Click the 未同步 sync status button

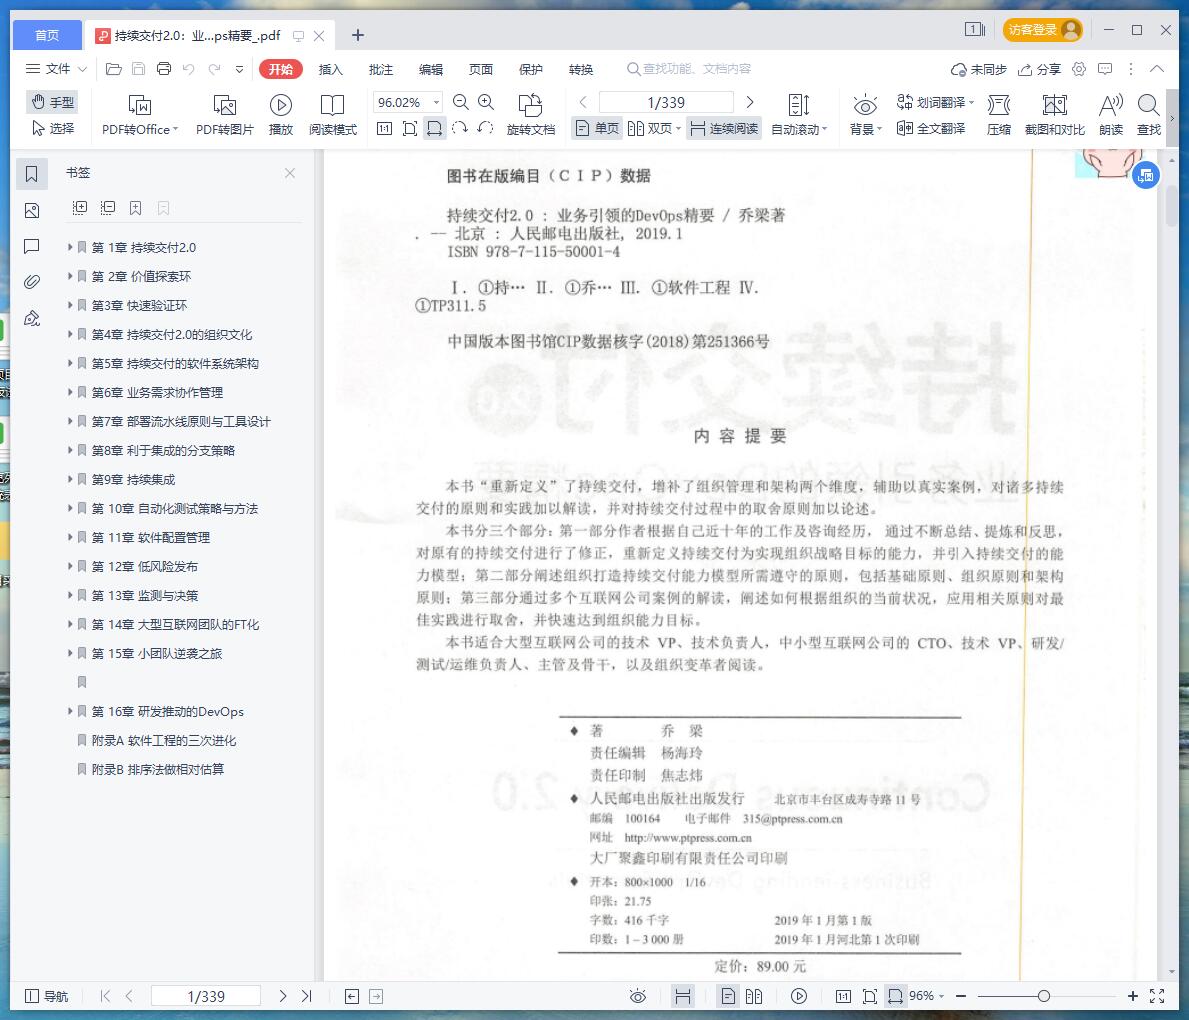[978, 70]
